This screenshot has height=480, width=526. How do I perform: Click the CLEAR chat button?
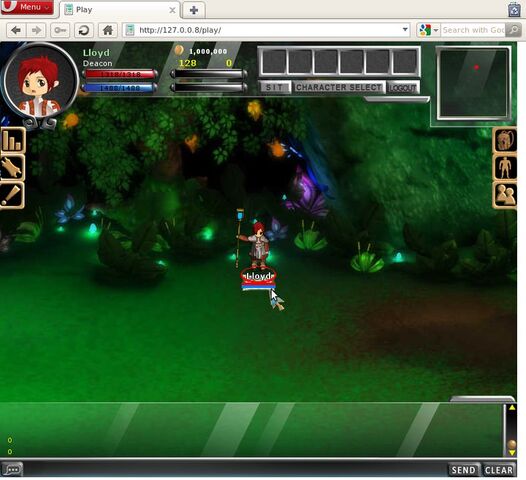pyautogui.click(x=498, y=470)
